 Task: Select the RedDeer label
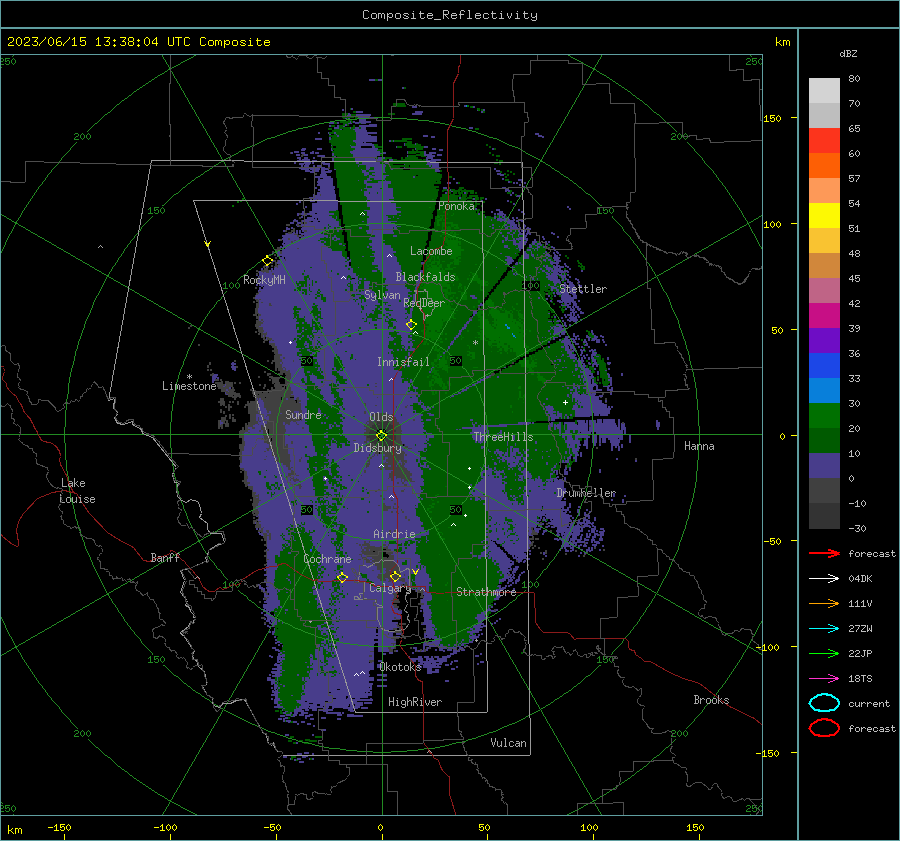click(x=424, y=303)
